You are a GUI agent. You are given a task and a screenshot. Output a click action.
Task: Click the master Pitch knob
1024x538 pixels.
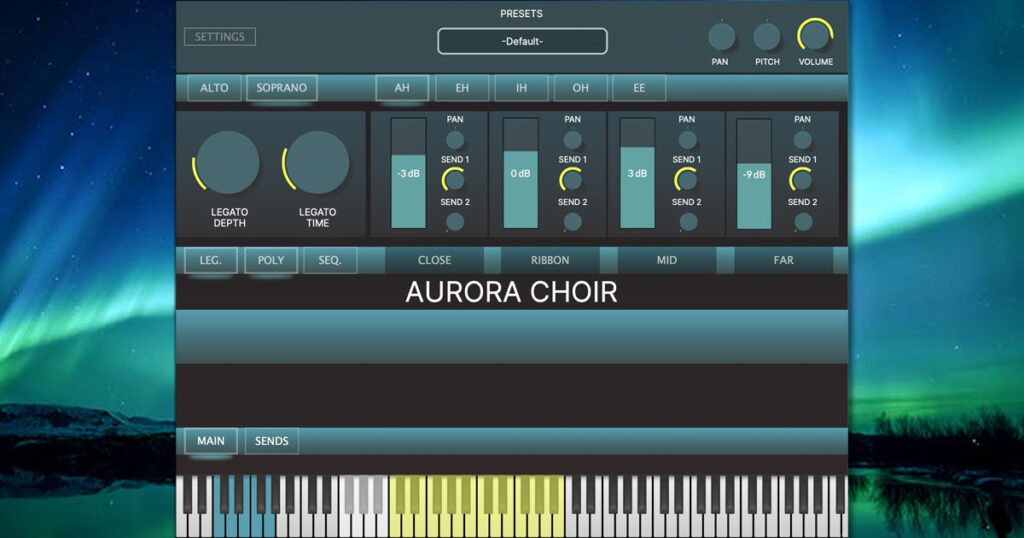click(767, 37)
